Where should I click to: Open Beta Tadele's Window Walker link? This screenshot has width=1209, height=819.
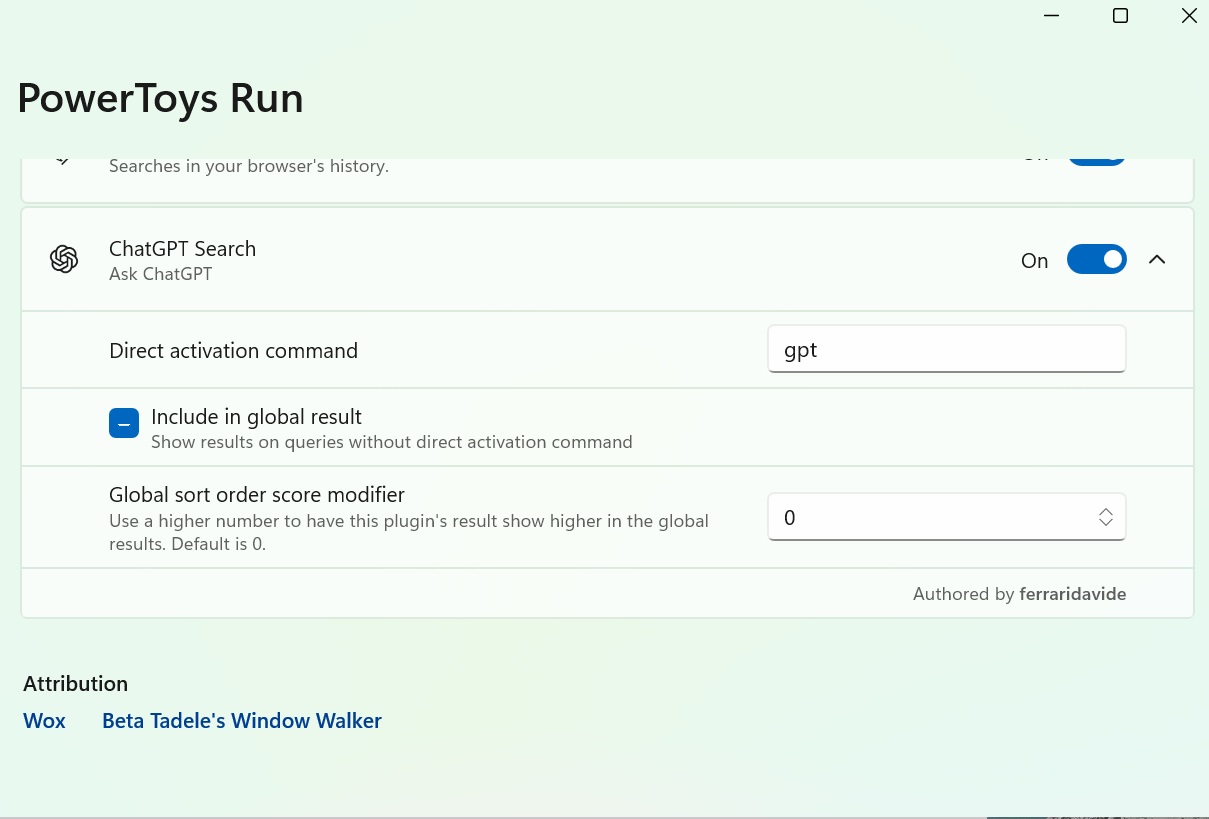[242, 721]
